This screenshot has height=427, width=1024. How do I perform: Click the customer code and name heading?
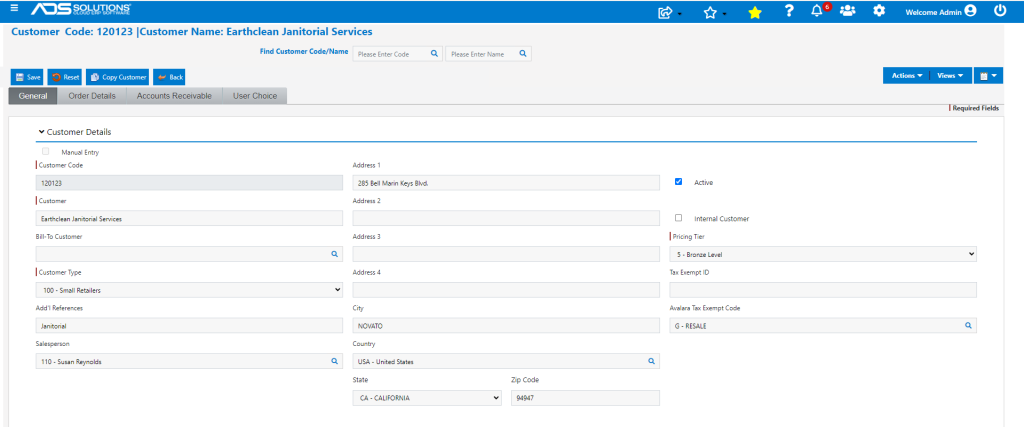192,31
